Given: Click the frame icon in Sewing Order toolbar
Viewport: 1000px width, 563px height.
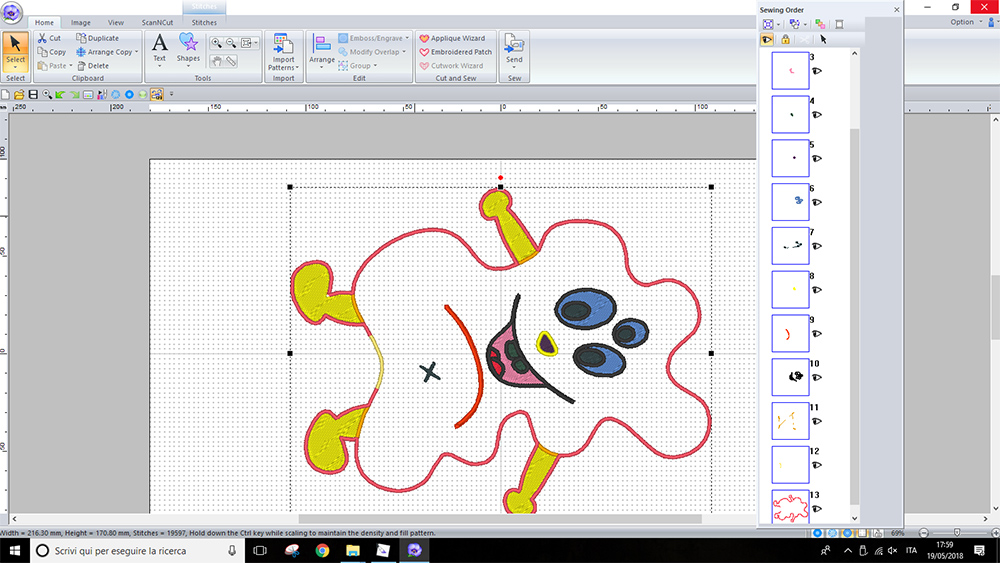Looking at the screenshot, I should pyautogui.click(x=839, y=24).
